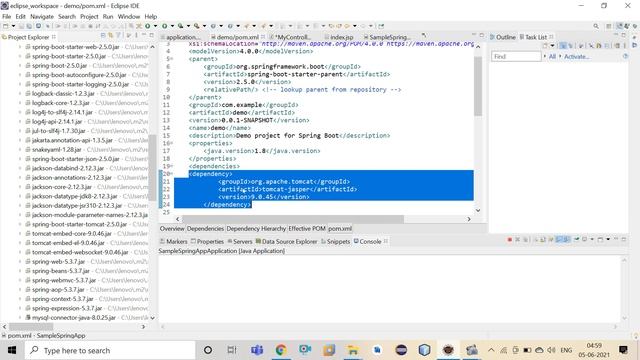Screen dimensions: 640x360
Task: Expand the spring-boot-starter-web-2.5.0.jar node
Action: point(20,47)
